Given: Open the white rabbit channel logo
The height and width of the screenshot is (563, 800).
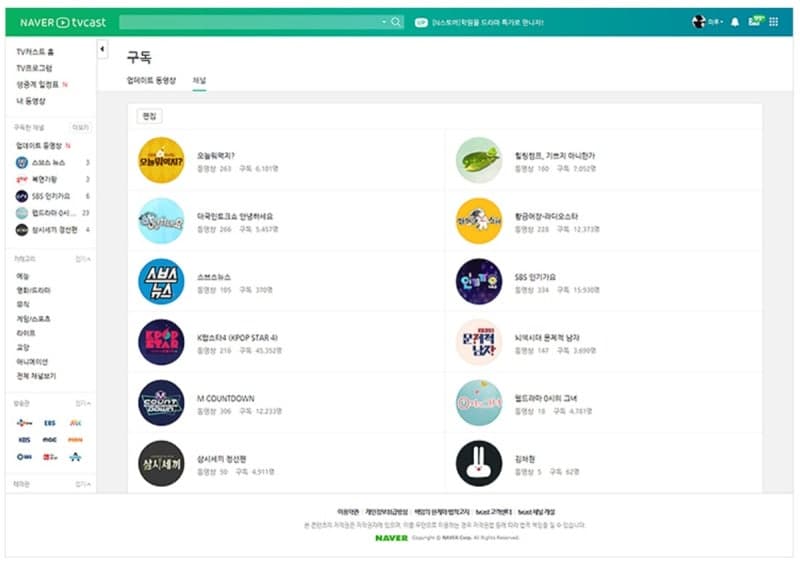Looking at the screenshot, I should point(479,463).
